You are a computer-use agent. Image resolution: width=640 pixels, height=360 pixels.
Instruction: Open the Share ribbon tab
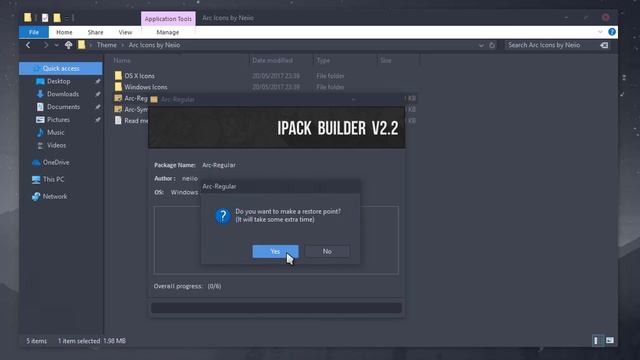96,32
